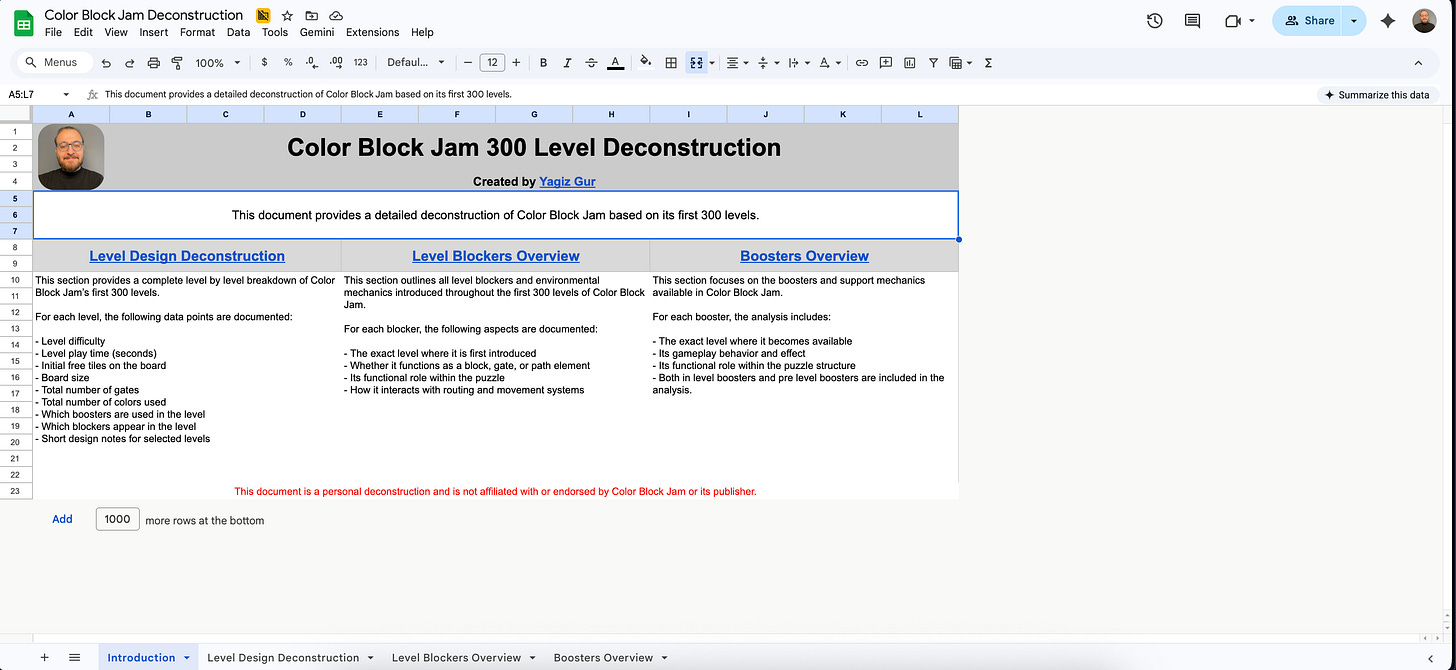Click Summarize this data button
This screenshot has height=670, width=1456.
coord(1376,94)
